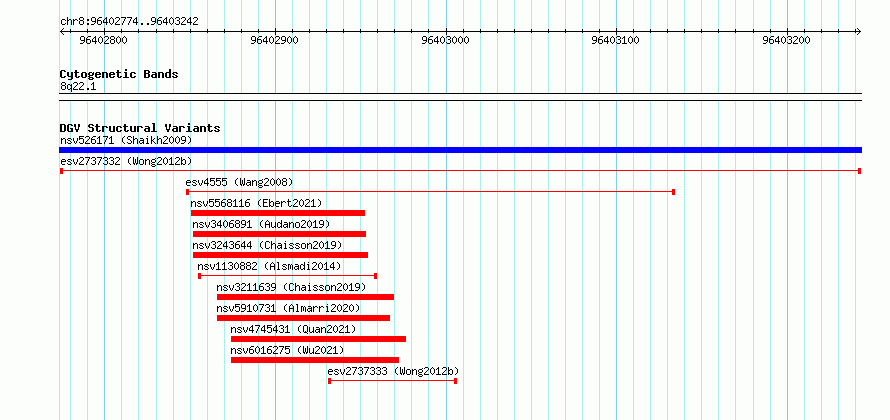The height and width of the screenshot is (420, 890).
Task: Click the label esv2737333 (Wong2012b)
Action: tap(393, 371)
